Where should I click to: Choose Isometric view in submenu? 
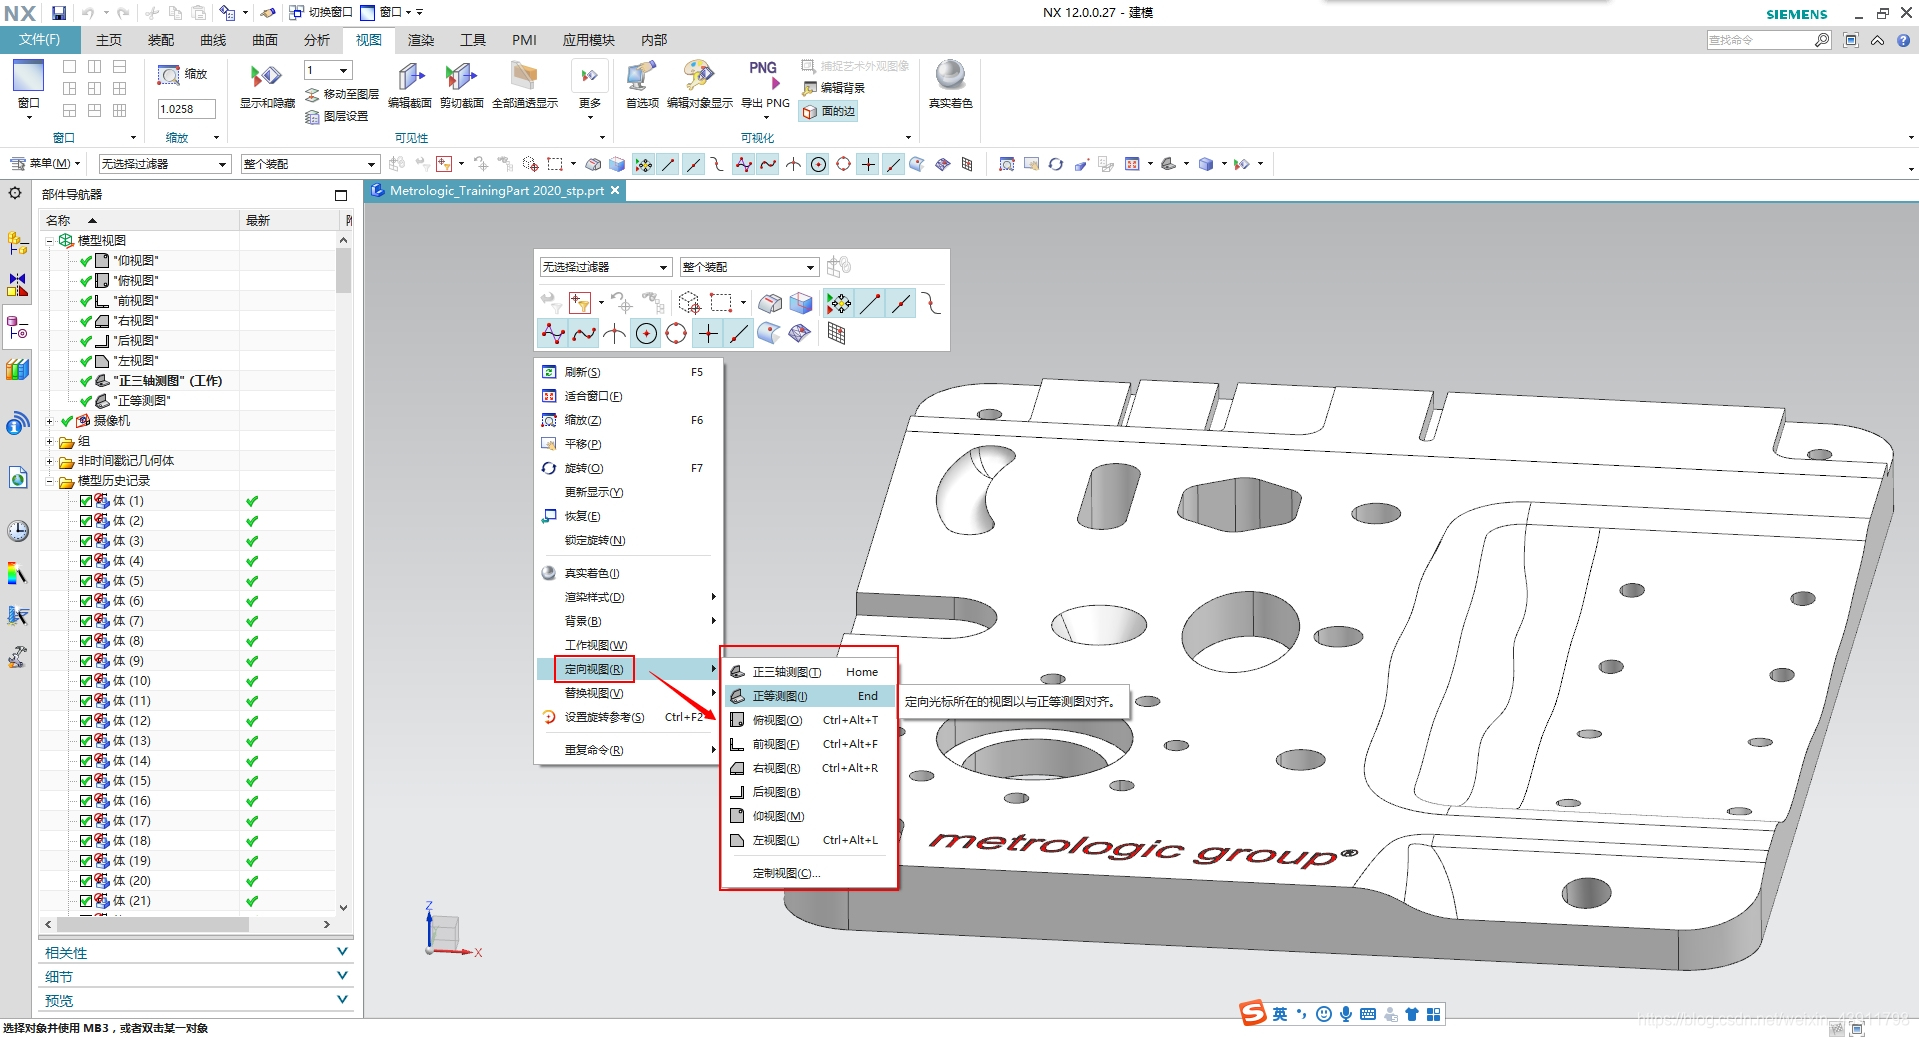coord(808,696)
